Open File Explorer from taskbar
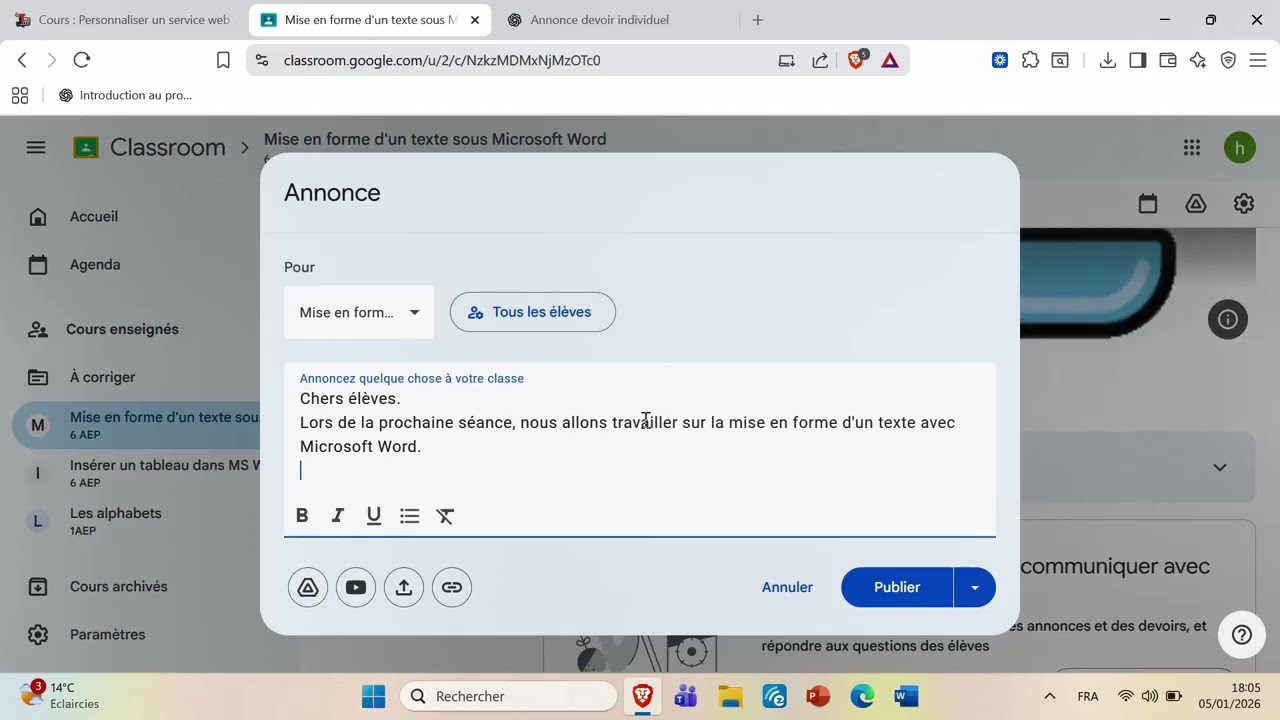Viewport: 1280px width, 720px height. (730, 696)
